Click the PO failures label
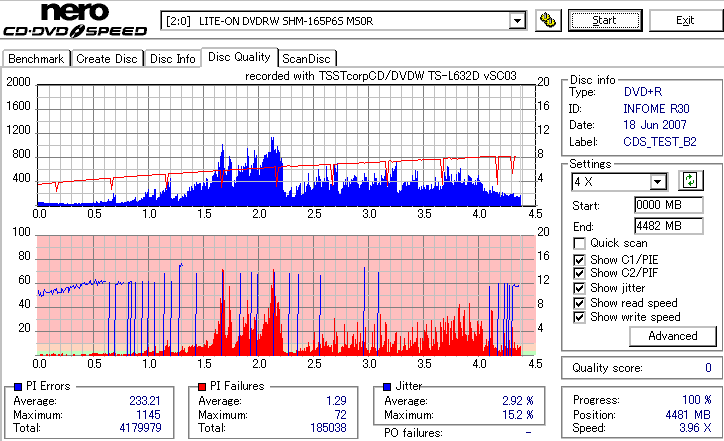 click(x=413, y=433)
